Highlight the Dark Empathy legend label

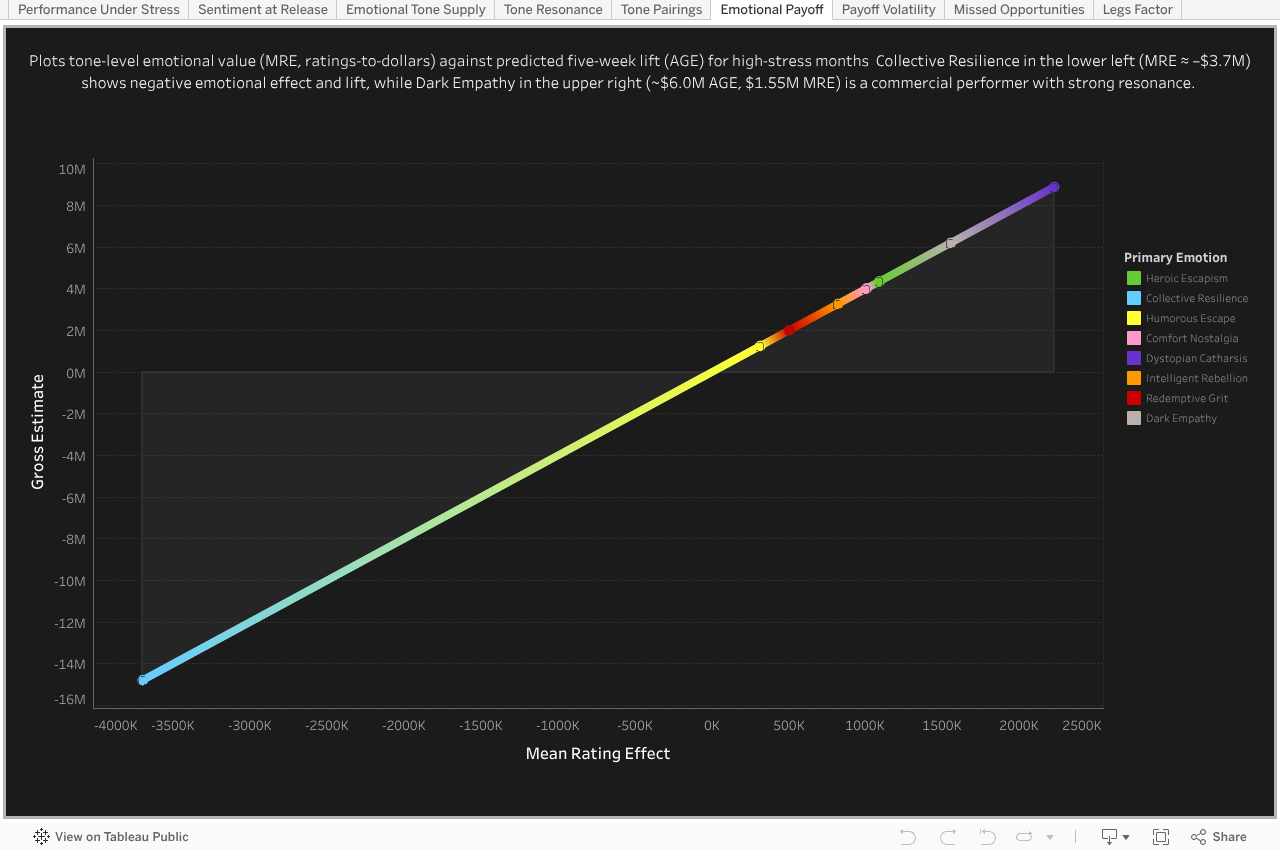click(x=1182, y=418)
